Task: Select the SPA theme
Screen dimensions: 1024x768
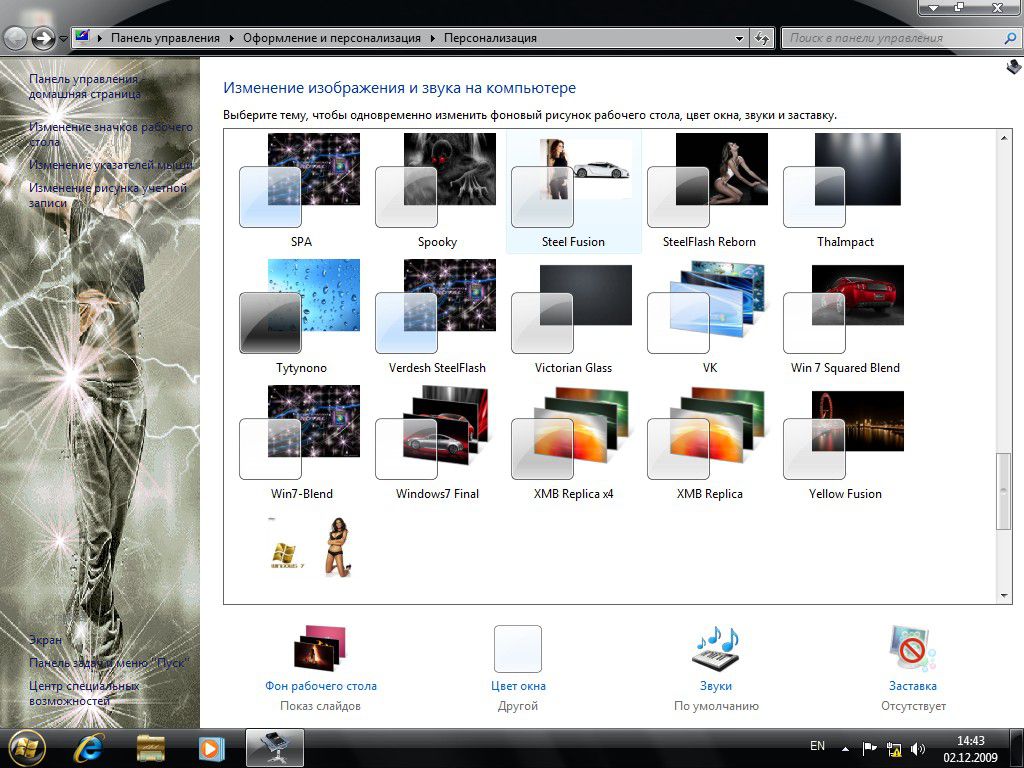Action: click(x=301, y=190)
